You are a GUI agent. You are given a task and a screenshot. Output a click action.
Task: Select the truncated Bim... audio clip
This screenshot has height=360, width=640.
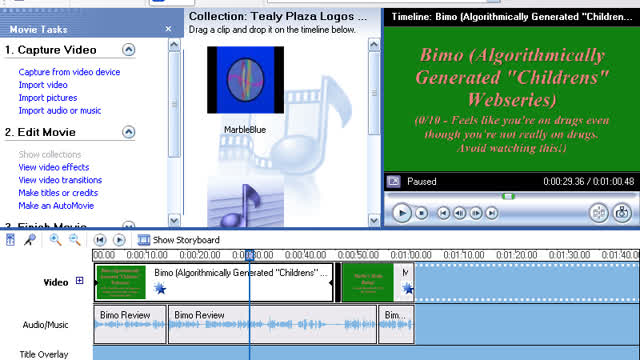[x=396, y=324]
